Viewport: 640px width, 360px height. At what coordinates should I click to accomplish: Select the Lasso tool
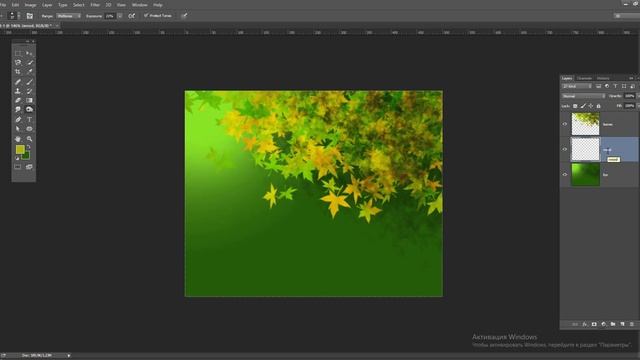click(18, 62)
